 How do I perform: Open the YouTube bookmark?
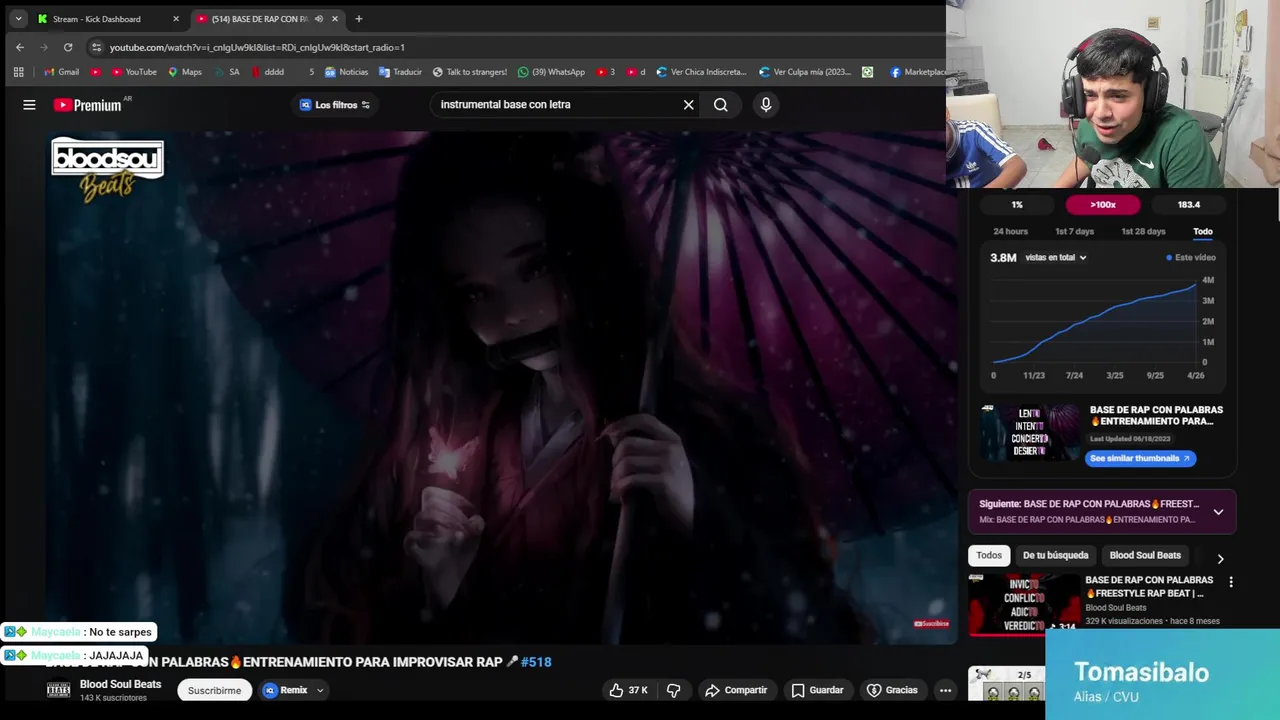pos(133,72)
